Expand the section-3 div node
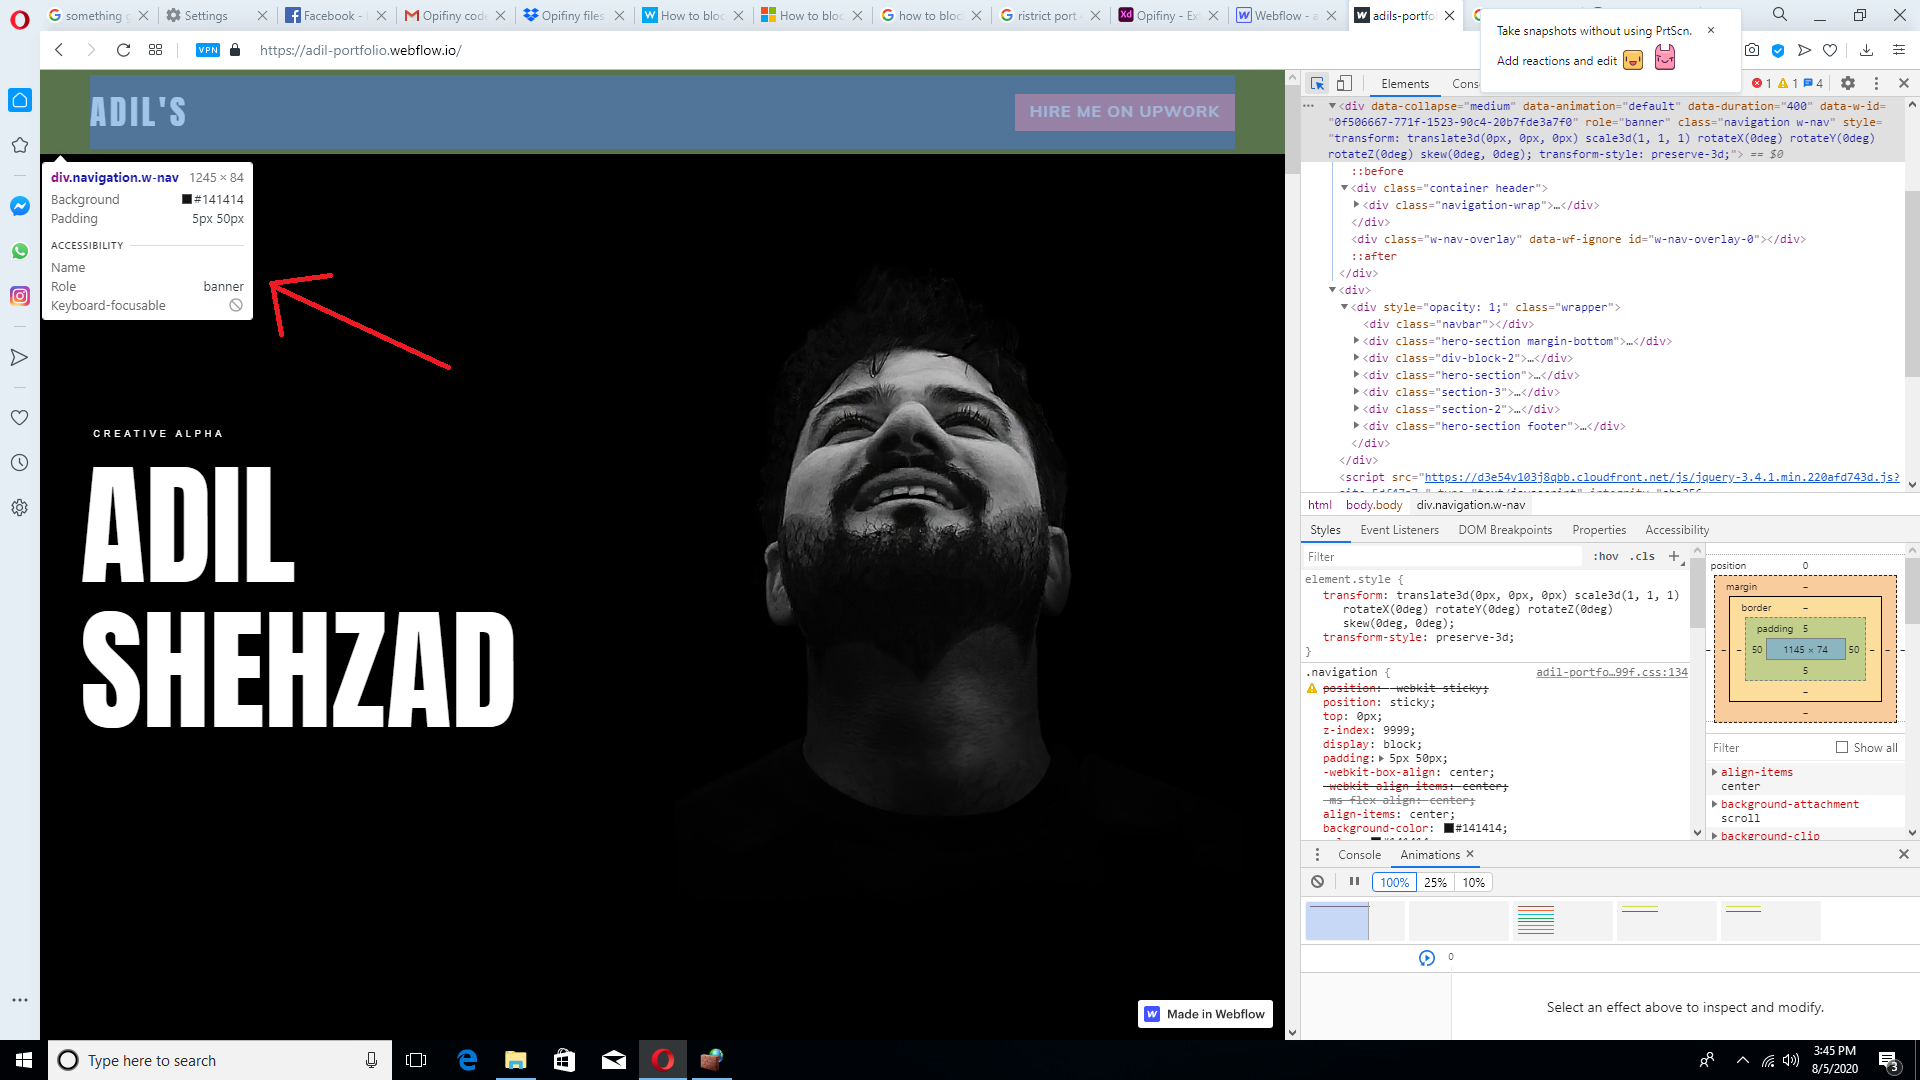 1357,392
